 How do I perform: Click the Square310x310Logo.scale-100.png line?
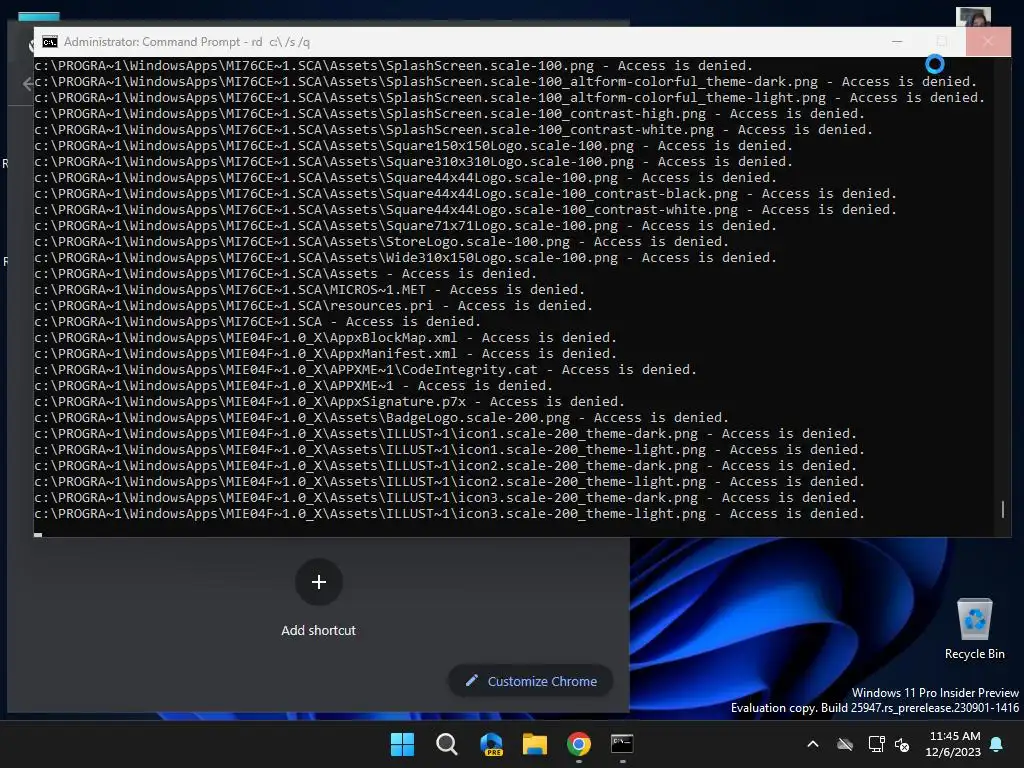(x=414, y=161)
